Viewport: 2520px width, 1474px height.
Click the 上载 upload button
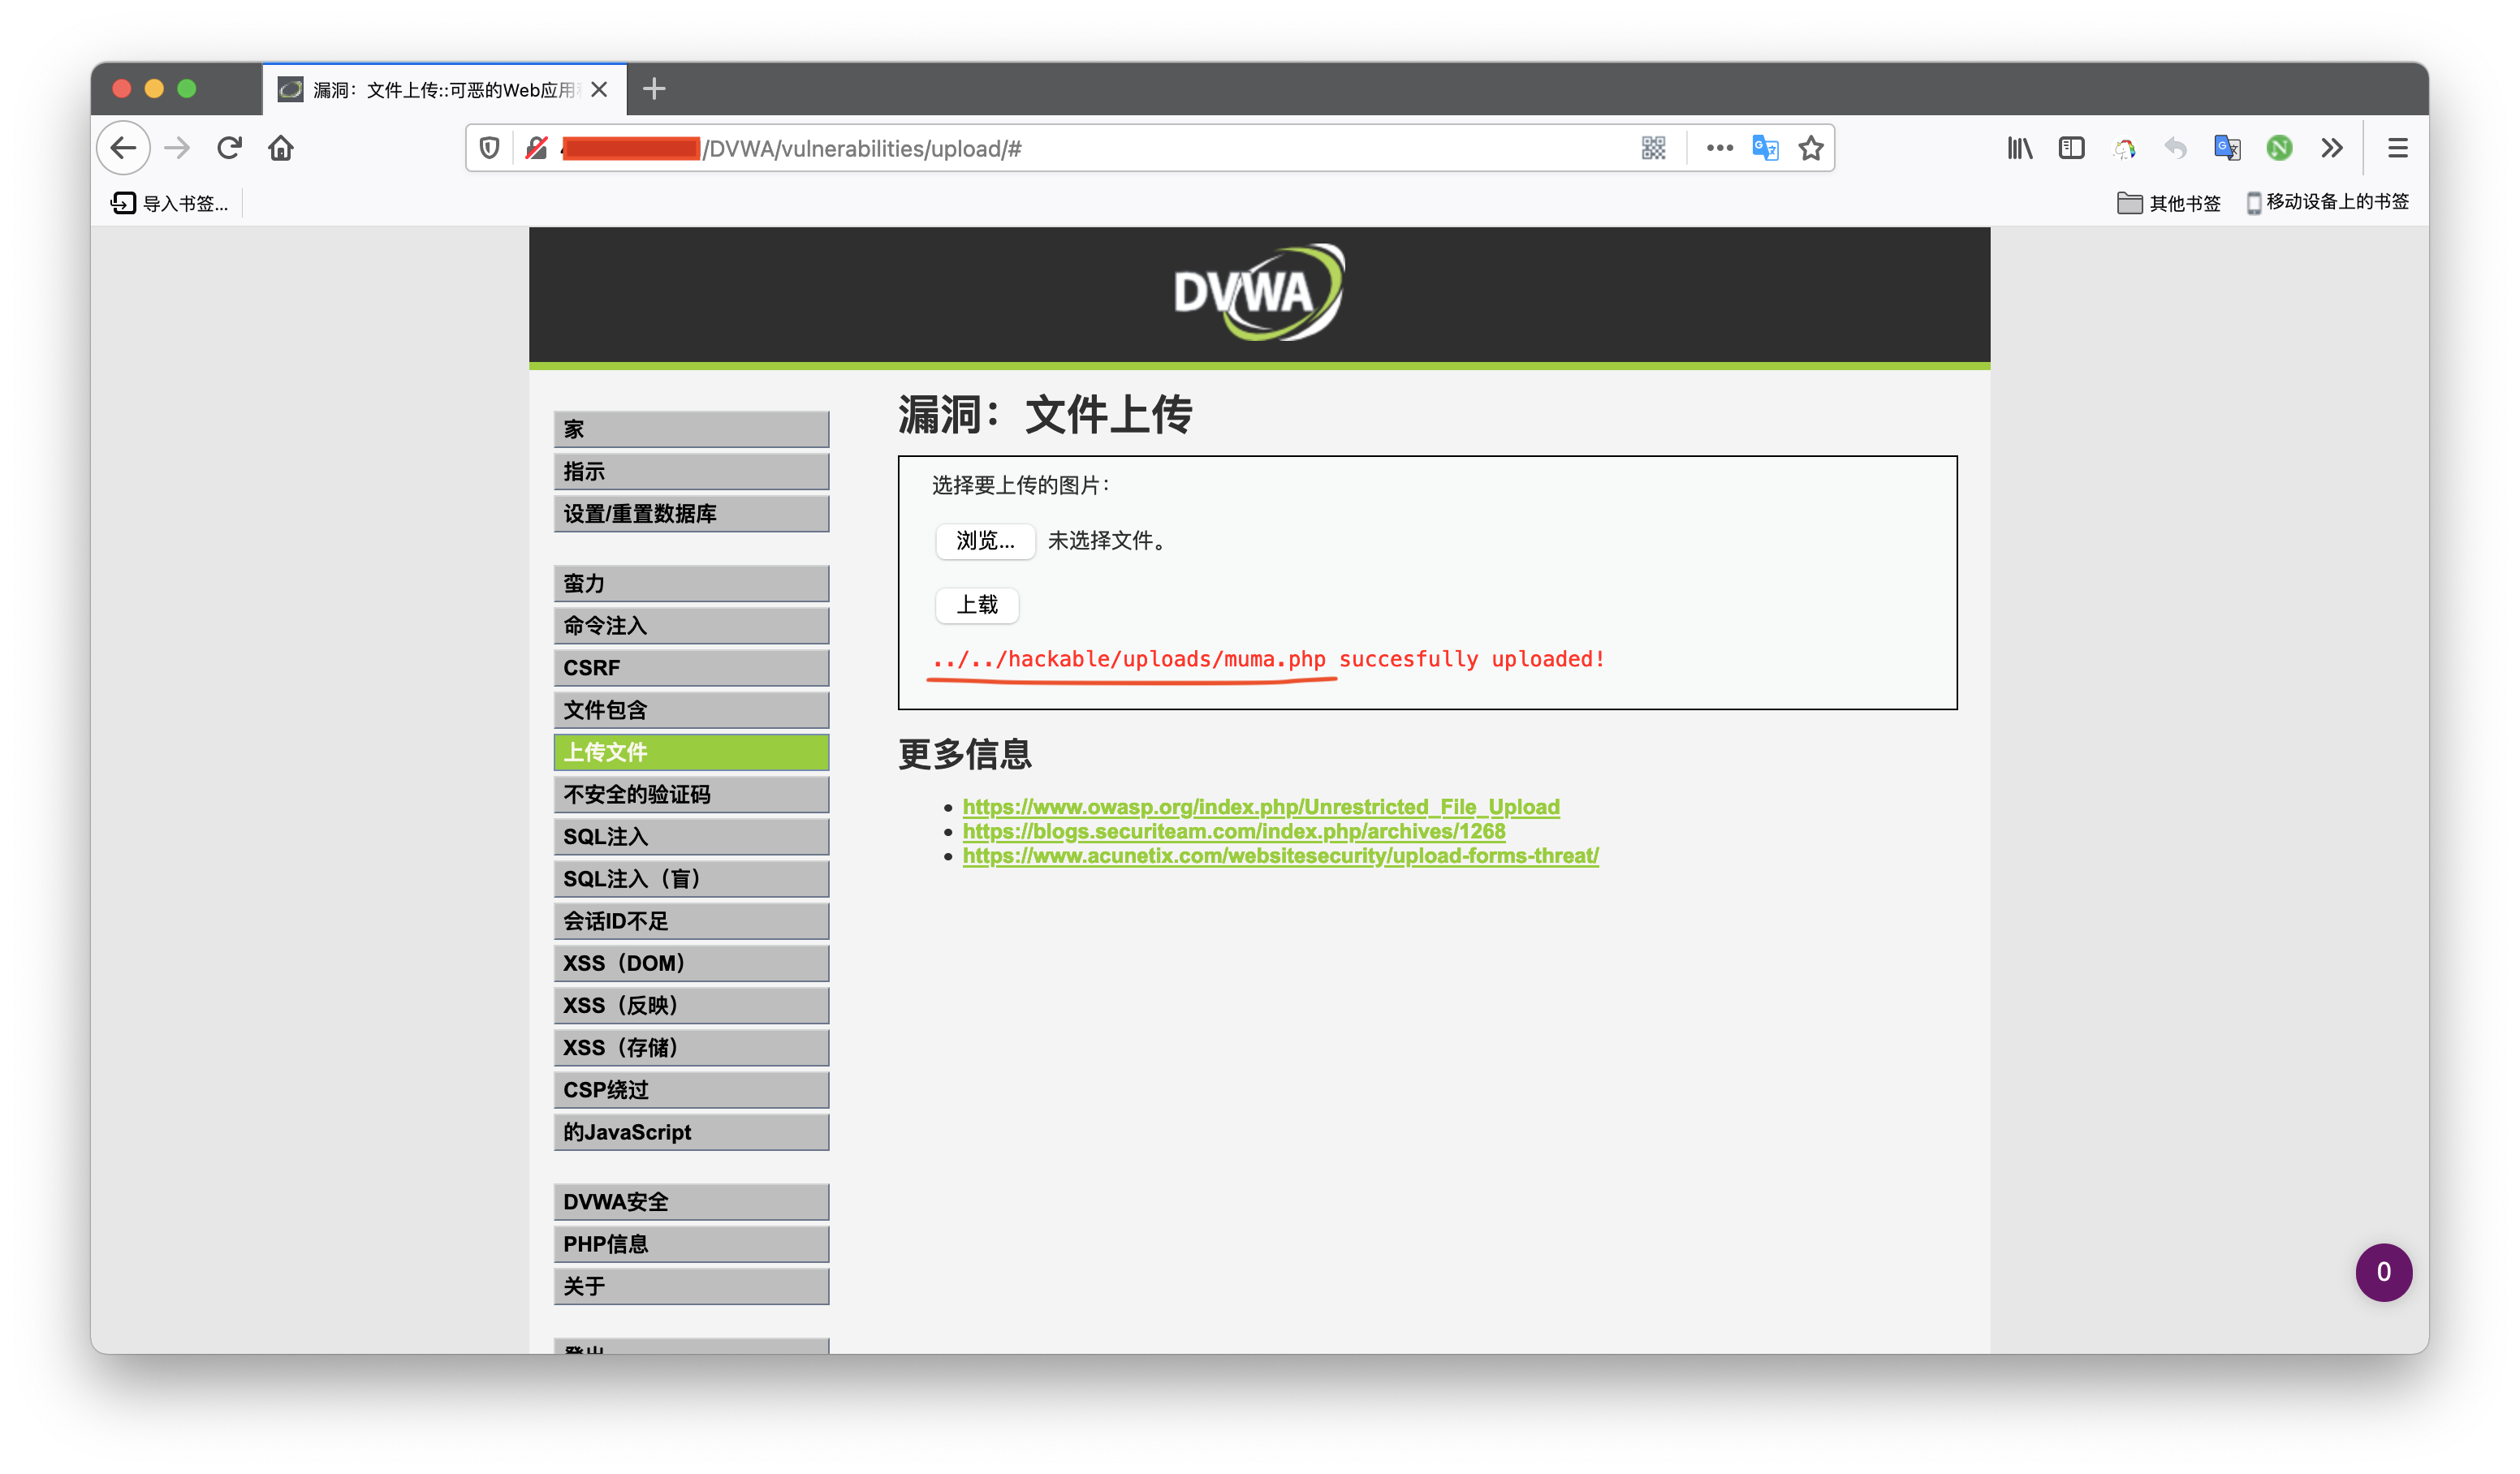click(977, 605)
